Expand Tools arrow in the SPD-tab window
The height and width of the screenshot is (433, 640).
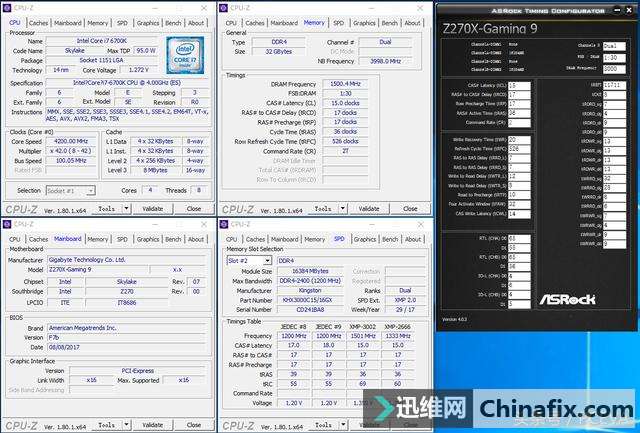pyautogui.click(x=343, y=425)
